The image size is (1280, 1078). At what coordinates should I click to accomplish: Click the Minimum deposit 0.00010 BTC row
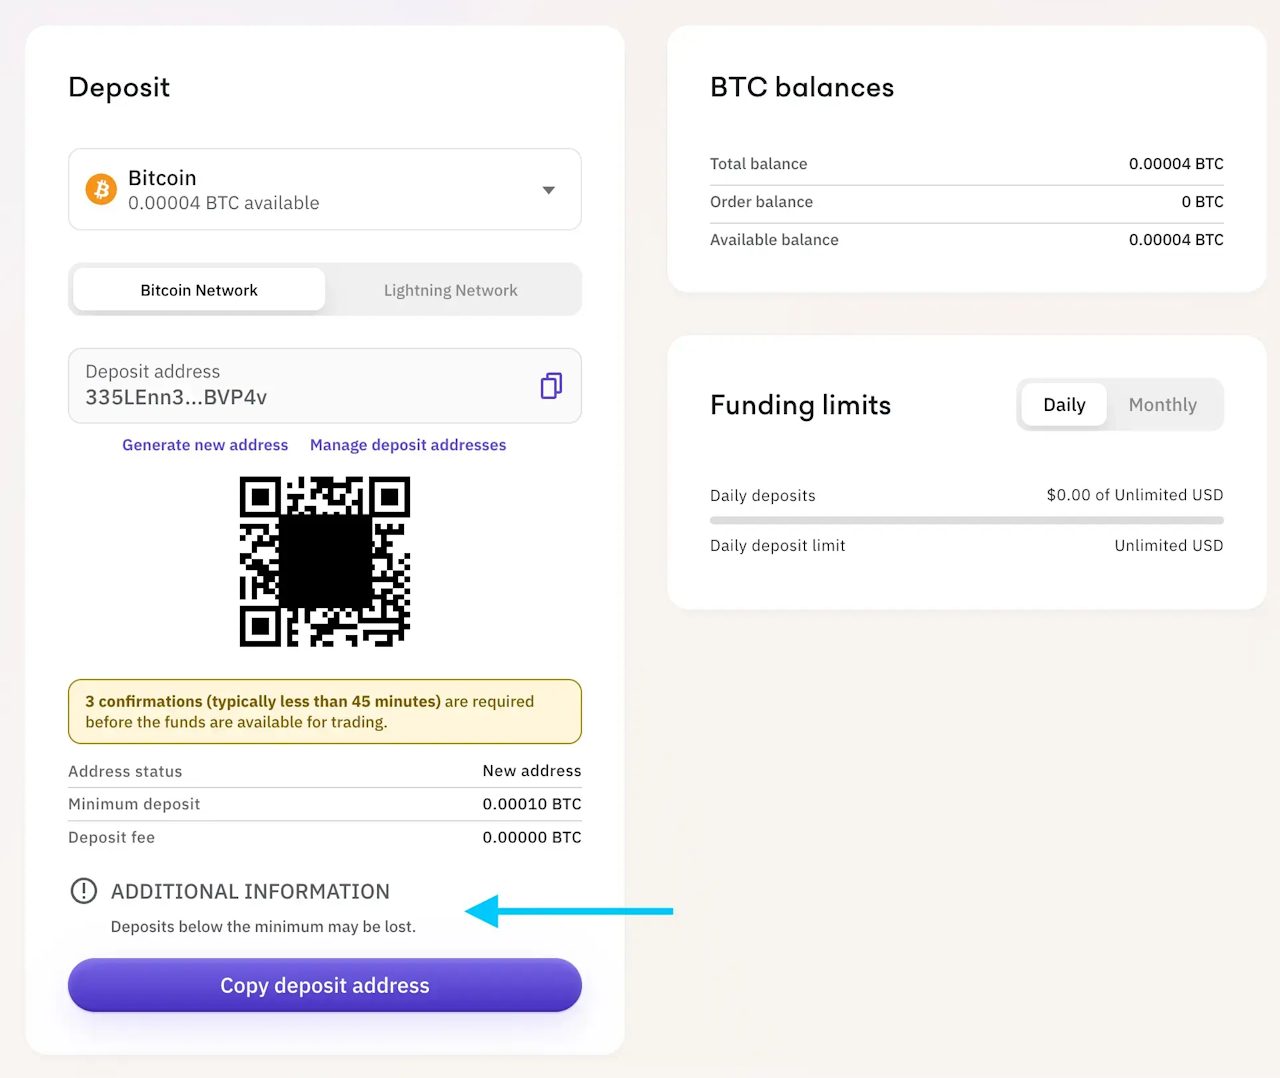(325, 804)
